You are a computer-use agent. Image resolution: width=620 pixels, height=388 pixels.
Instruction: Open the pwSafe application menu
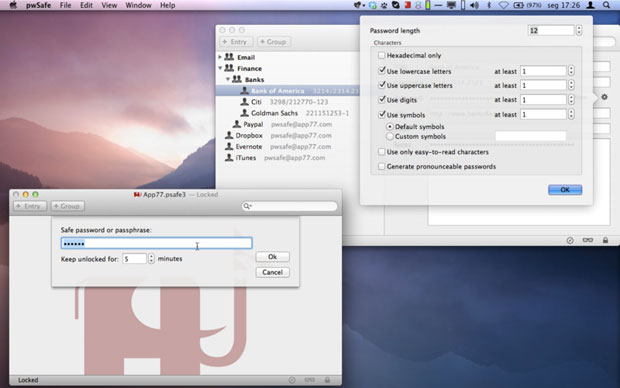pyautogui.click(x=38, y=5)
